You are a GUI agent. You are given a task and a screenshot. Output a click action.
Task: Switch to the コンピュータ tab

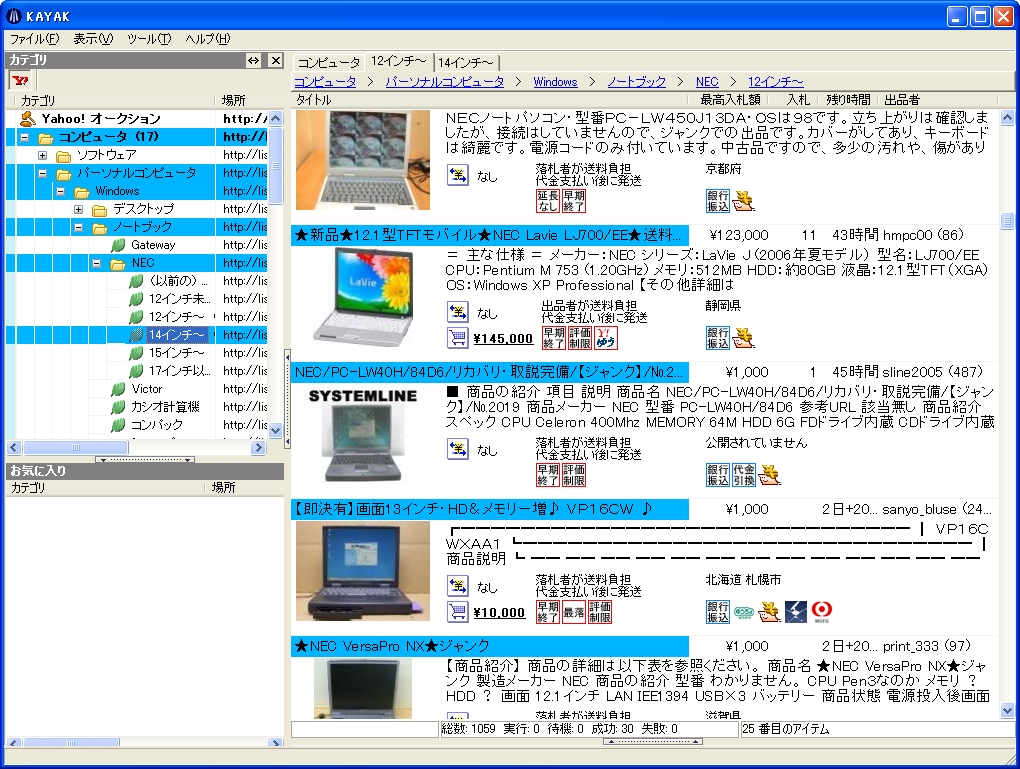point(329,62)
